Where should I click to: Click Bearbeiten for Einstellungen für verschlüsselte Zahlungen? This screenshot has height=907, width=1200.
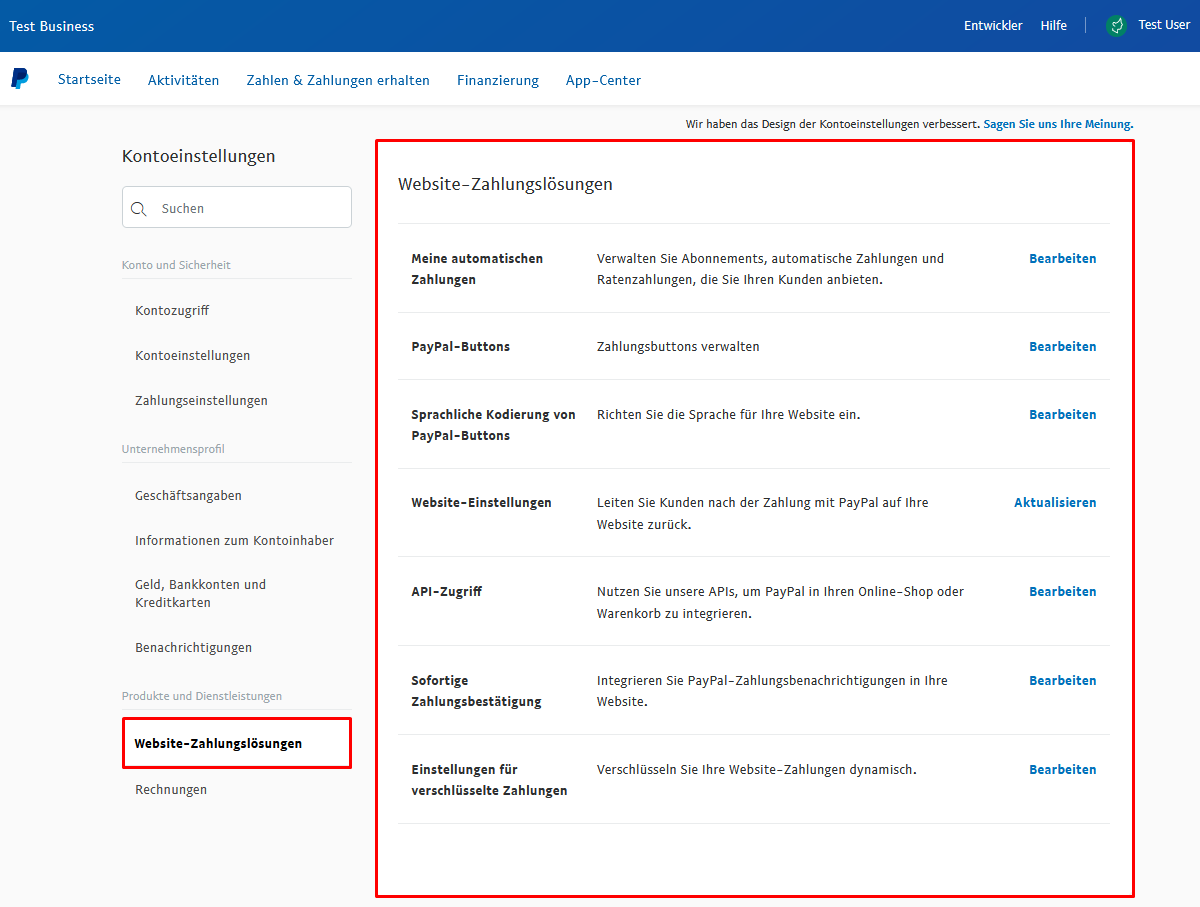click(1063, 769)
